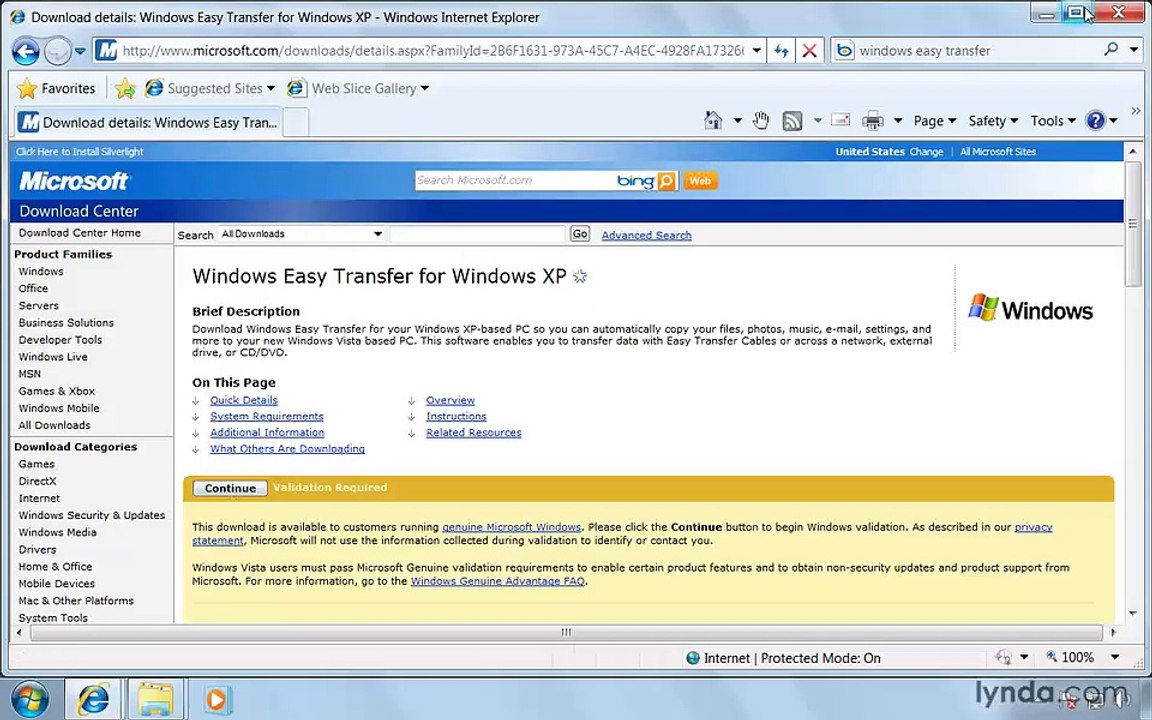Open the Favorites star button
Image resolution: width=1152 pixels, height=720 pixels.
(57, 88)
